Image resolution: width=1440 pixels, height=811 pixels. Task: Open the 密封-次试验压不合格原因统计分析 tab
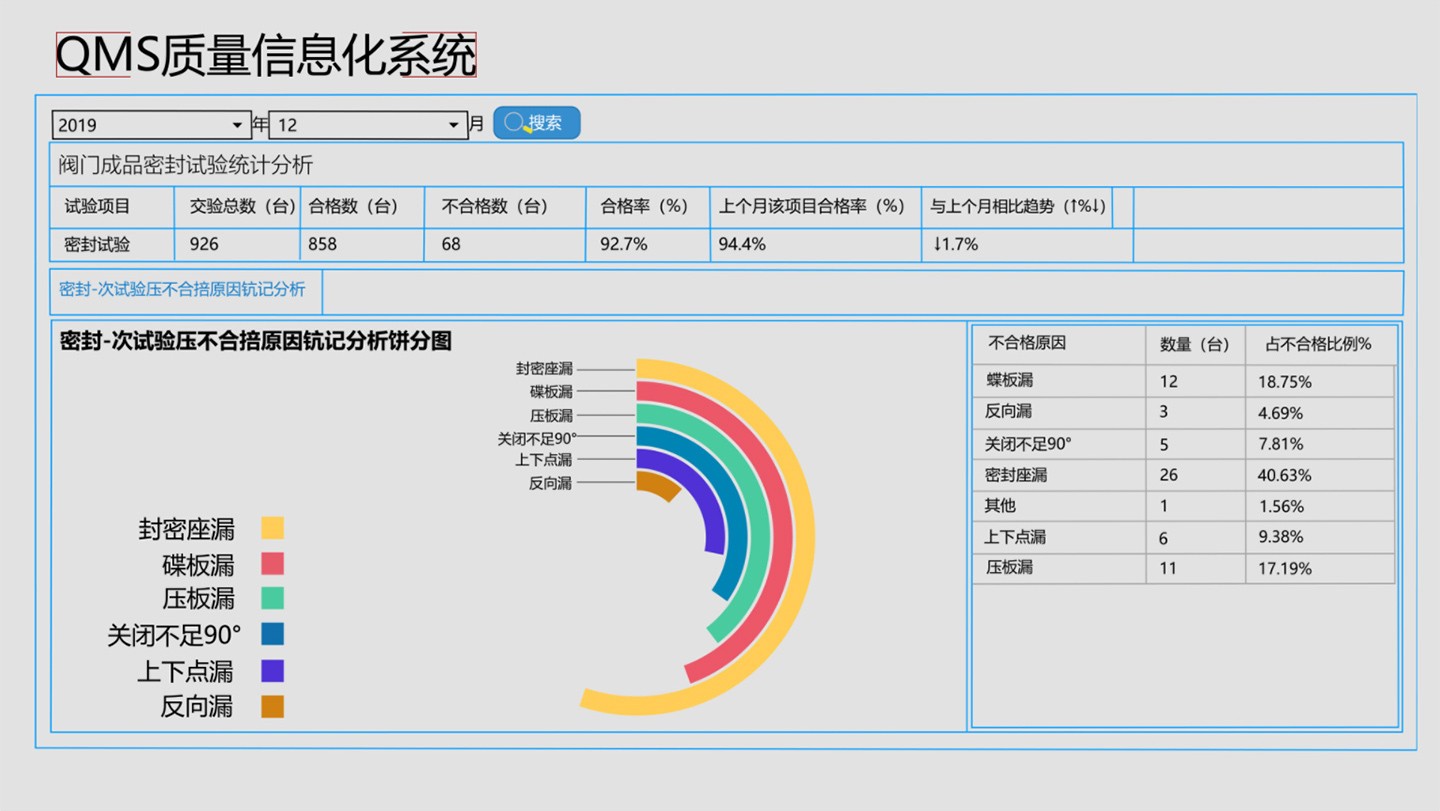pyautogui.click(x=183, y=289)
